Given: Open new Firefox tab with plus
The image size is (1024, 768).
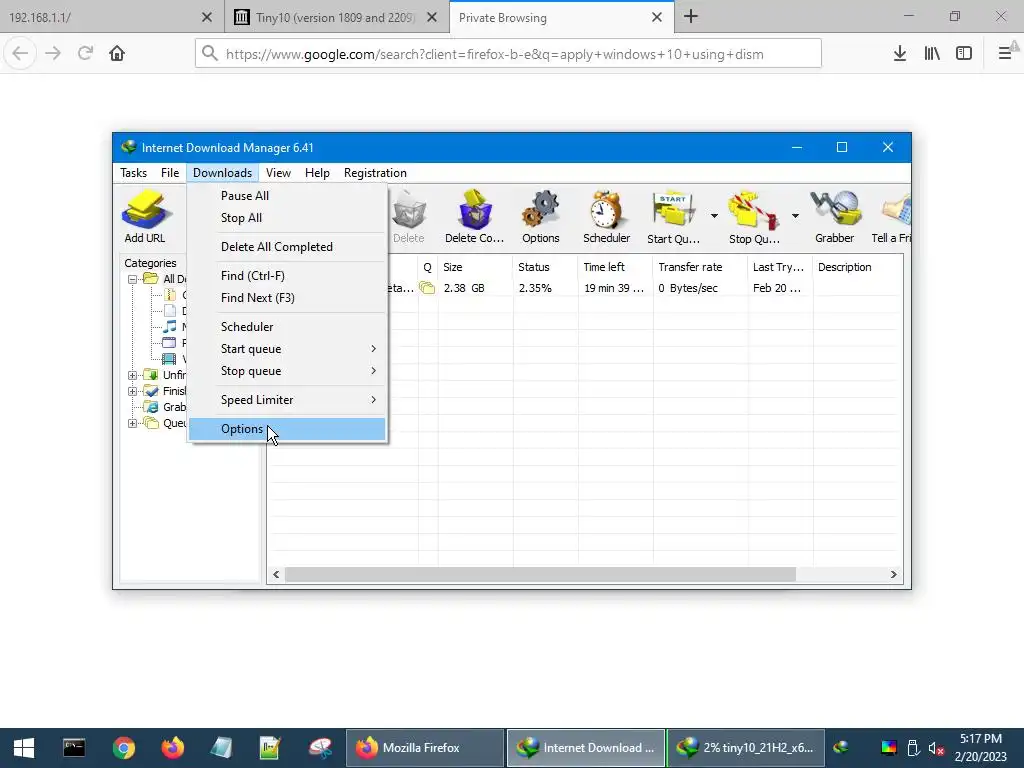Looking at the screenshot, I should click(691, 17).
